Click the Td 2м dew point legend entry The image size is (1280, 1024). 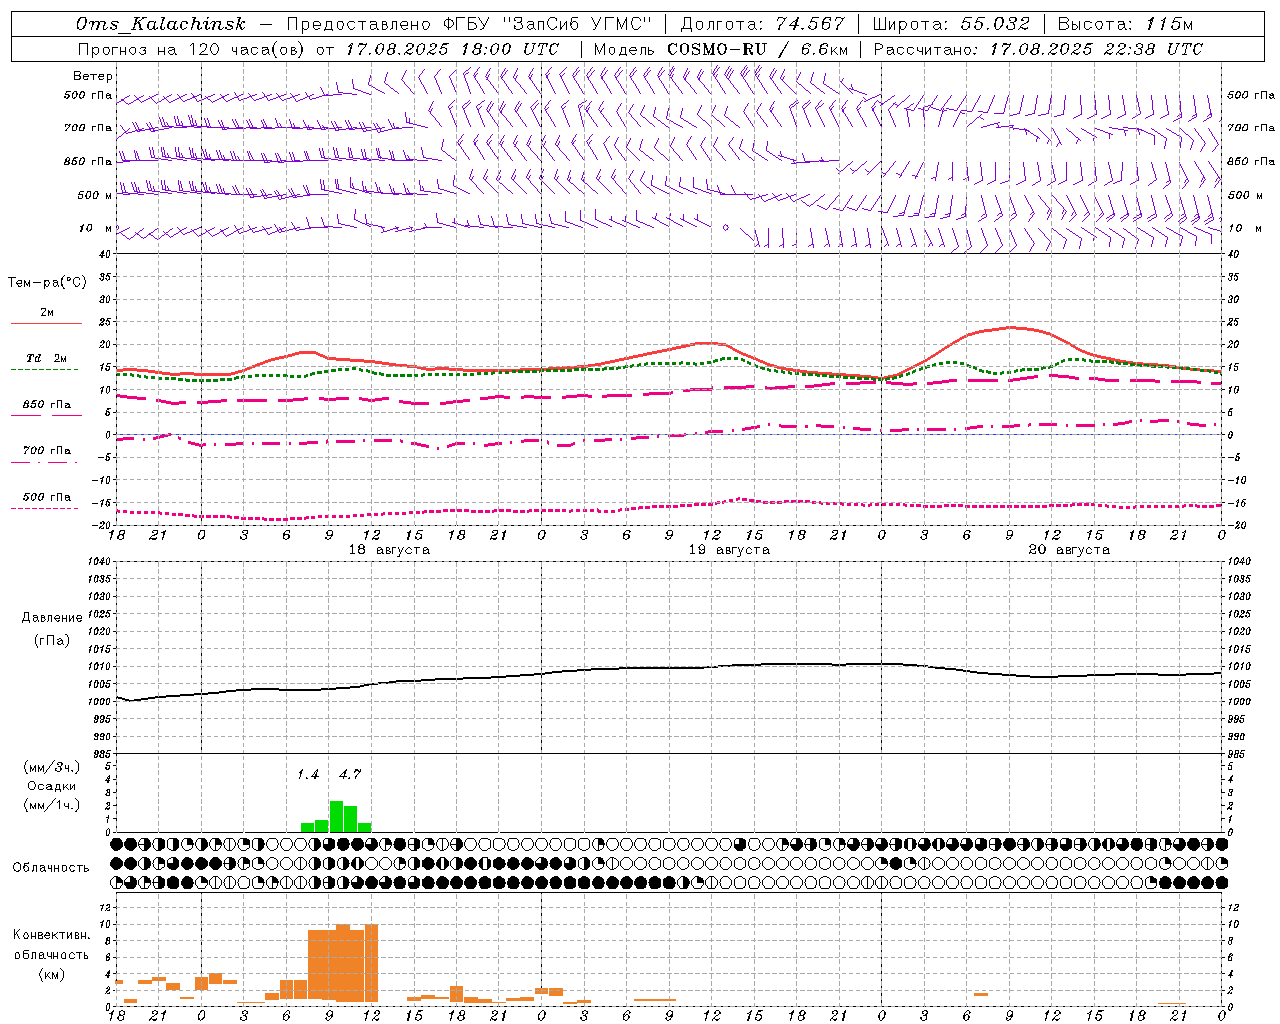(x=47, y=358)
